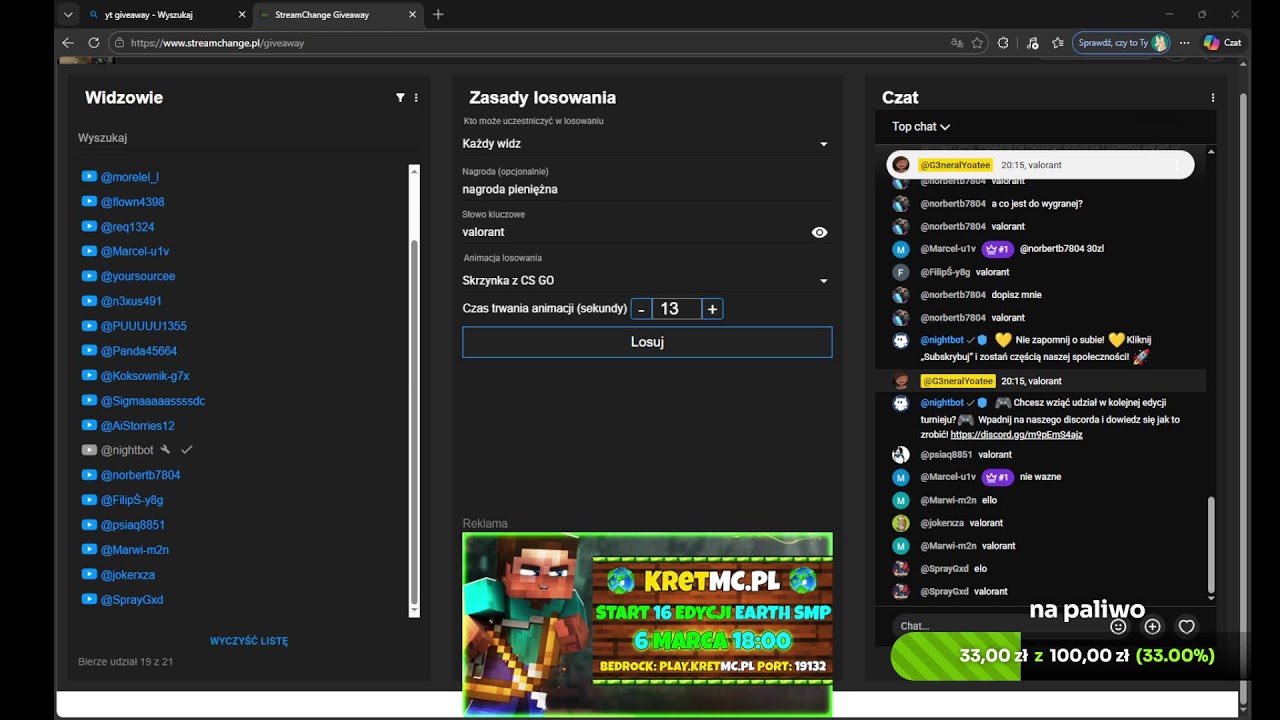This screenshot has width=1280, height=720.
Task: Click the translate icon in address bar
Action: (x=957, y=43)
